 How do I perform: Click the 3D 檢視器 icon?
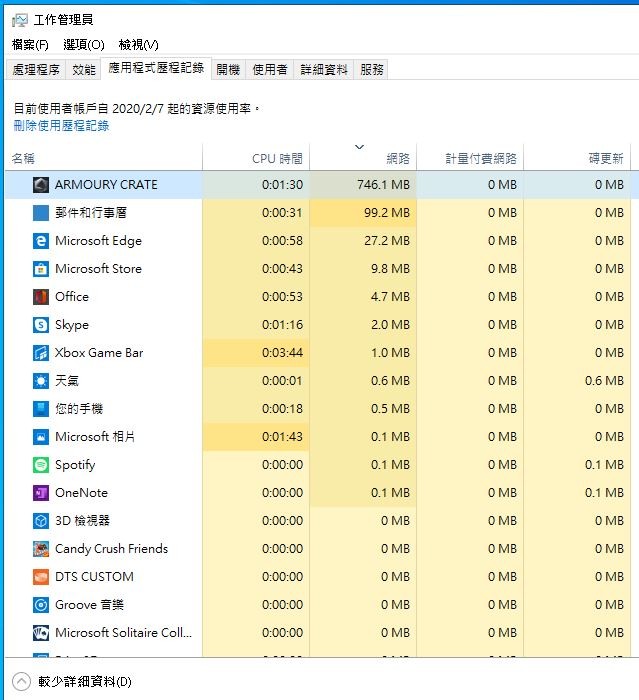41,521
